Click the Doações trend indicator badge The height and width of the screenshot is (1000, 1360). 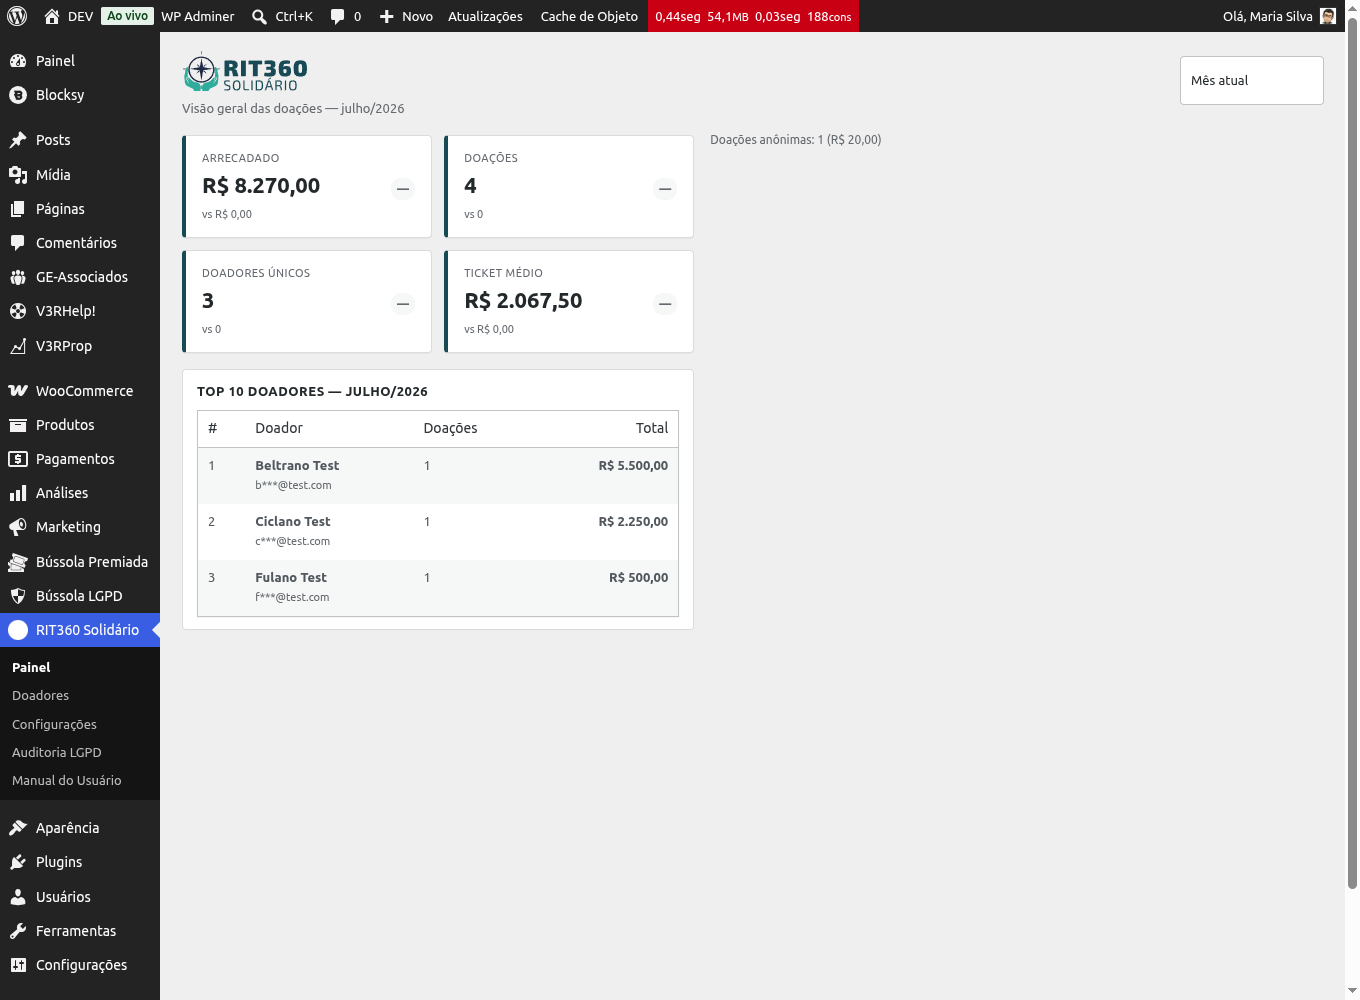[x=665, y=189]
